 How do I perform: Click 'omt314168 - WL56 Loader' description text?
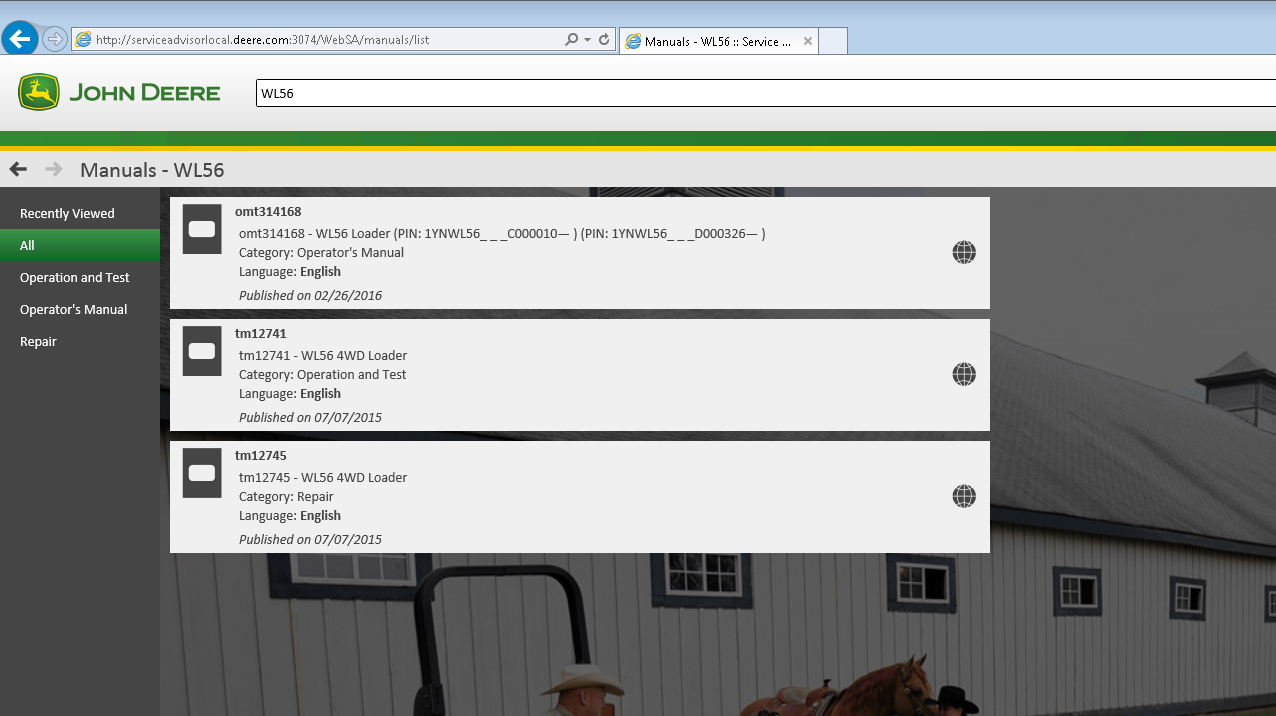502,233
